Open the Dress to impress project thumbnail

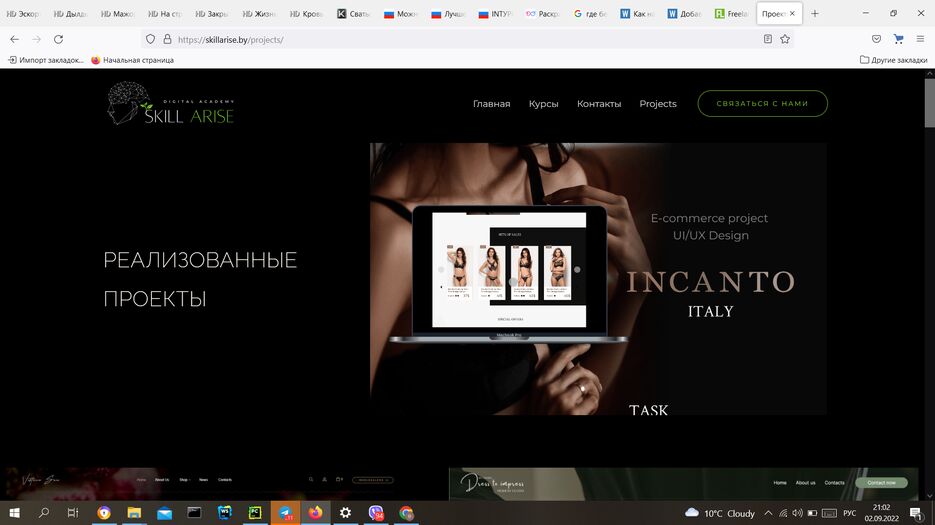click(683, 484)
